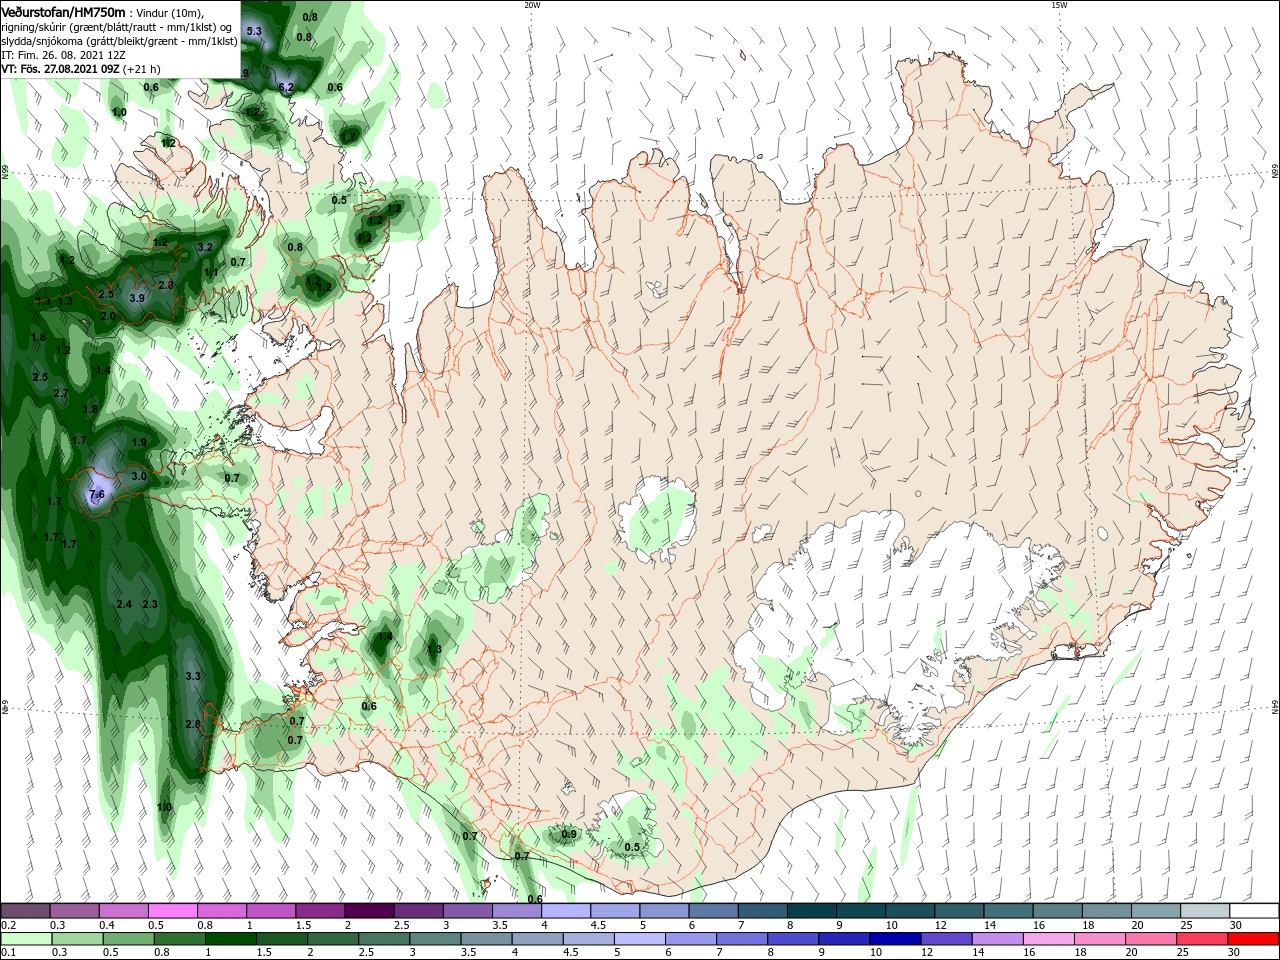Click the Veðurstofan/HM750m title text
Screen dimensions: 1280x960
(x=64, y=12)
